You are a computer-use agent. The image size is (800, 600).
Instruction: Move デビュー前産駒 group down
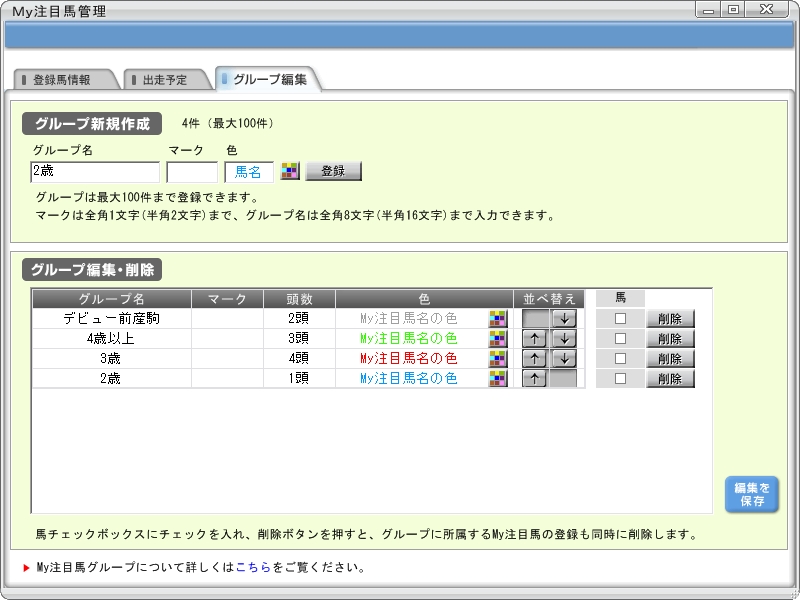point(564,318)
